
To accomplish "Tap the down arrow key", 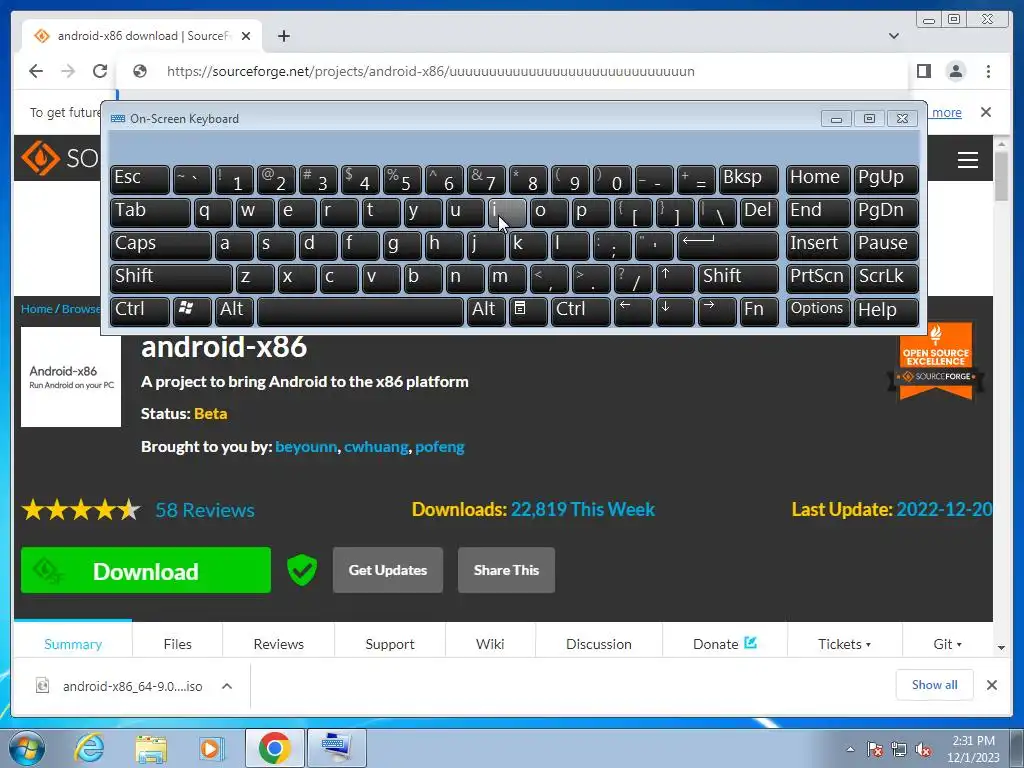I will click(x=674, y=311).
